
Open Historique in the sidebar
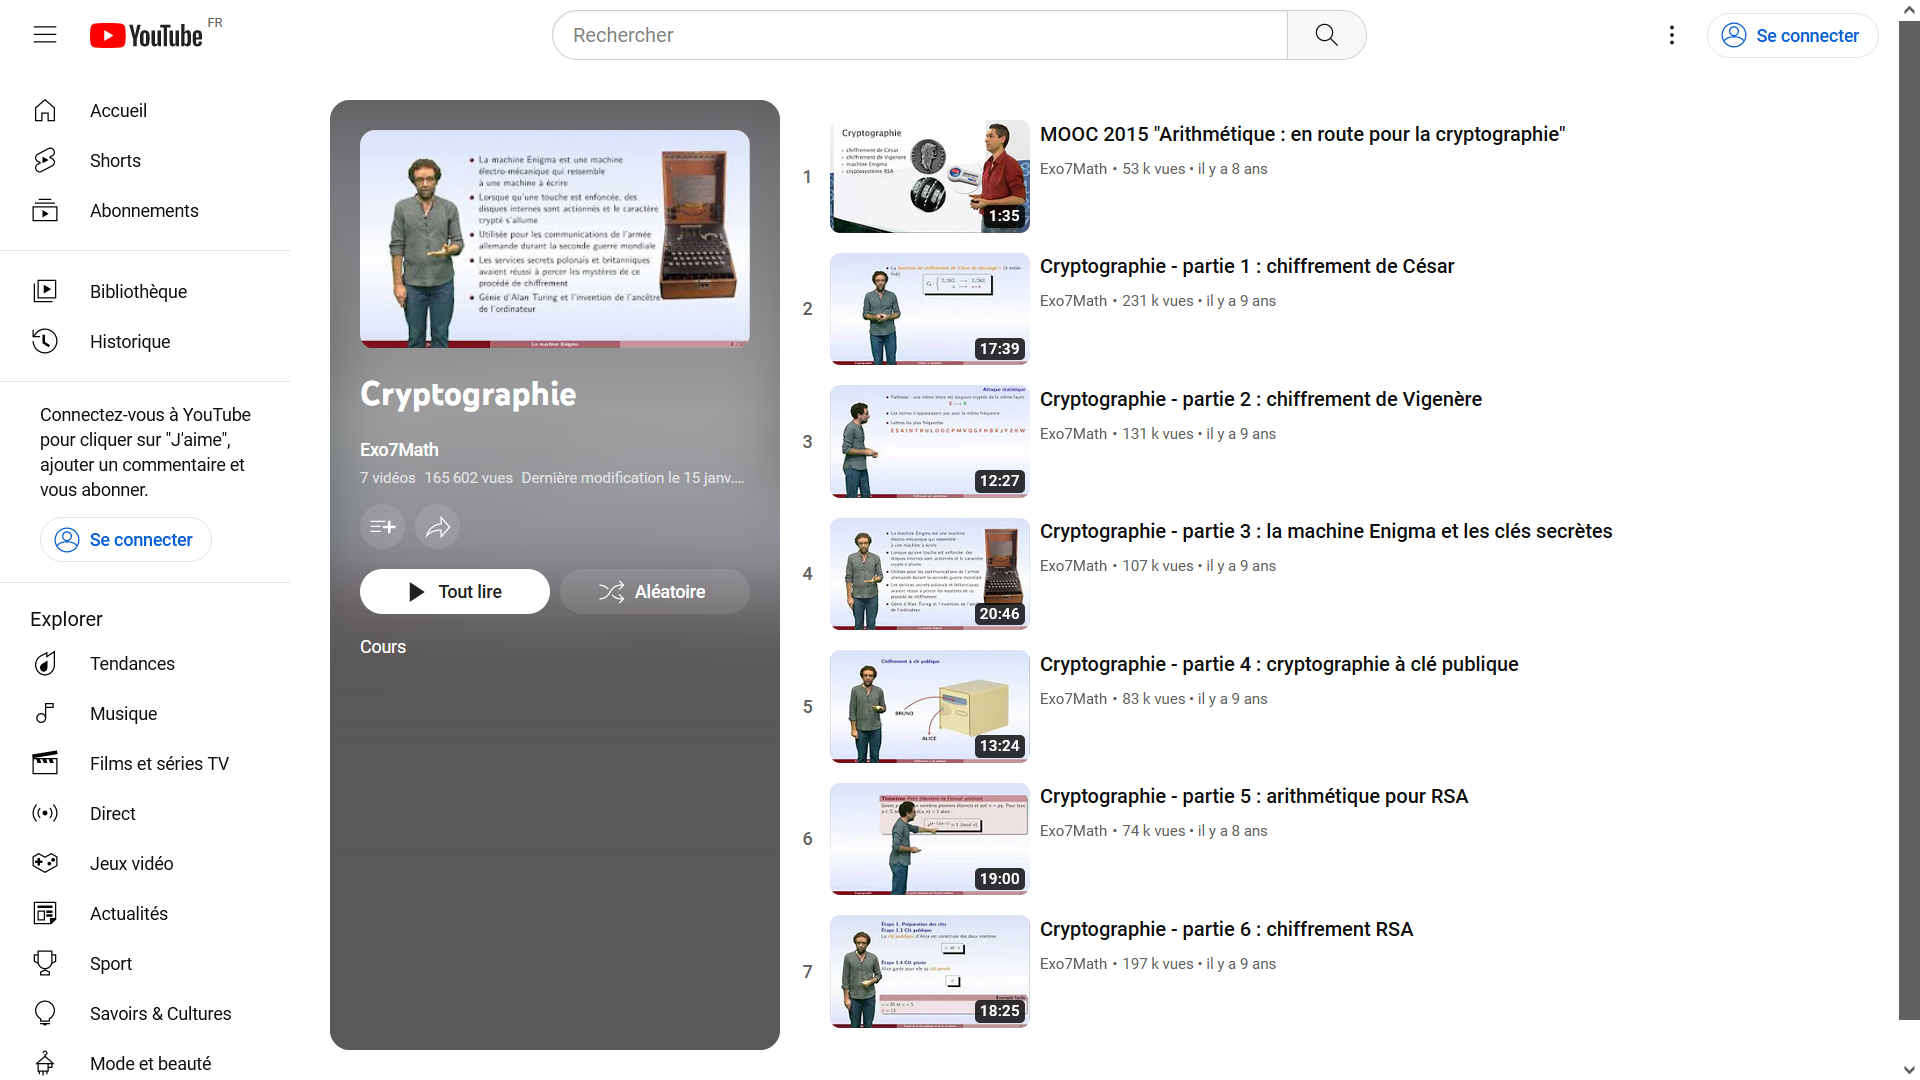(145, 341)
